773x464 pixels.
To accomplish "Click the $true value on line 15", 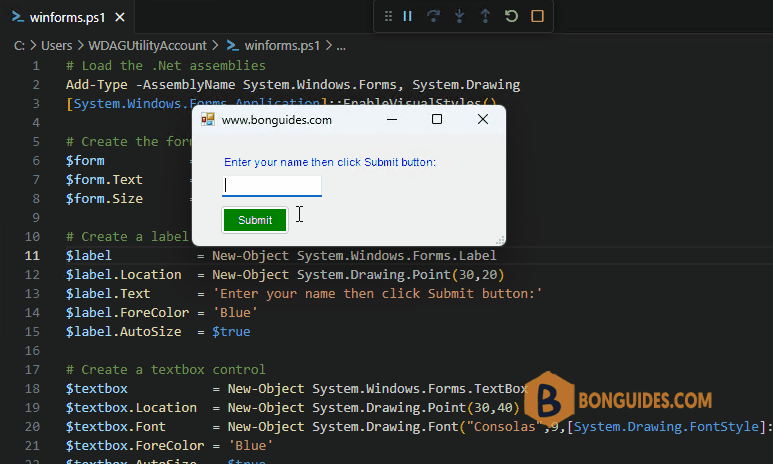I will point(231,331).
